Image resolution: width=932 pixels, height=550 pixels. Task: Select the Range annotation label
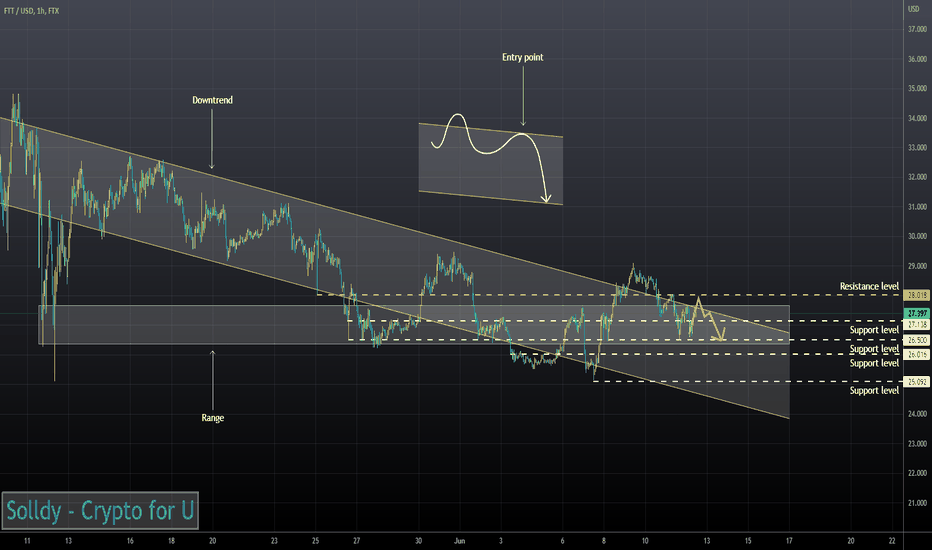212,418
